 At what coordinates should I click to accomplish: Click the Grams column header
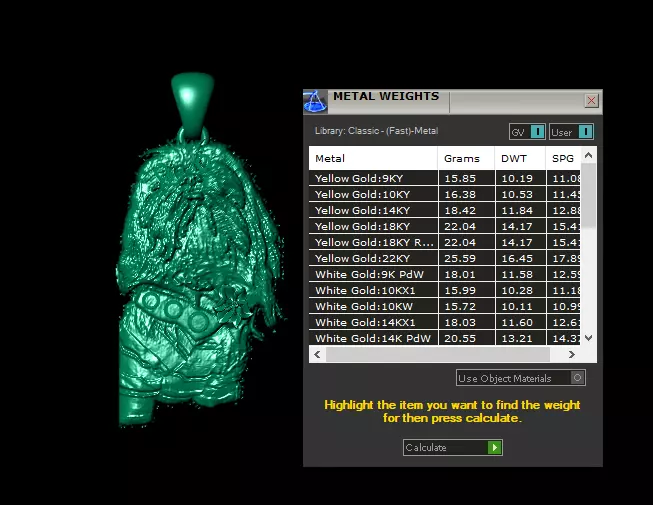click(x=466, y=158)
